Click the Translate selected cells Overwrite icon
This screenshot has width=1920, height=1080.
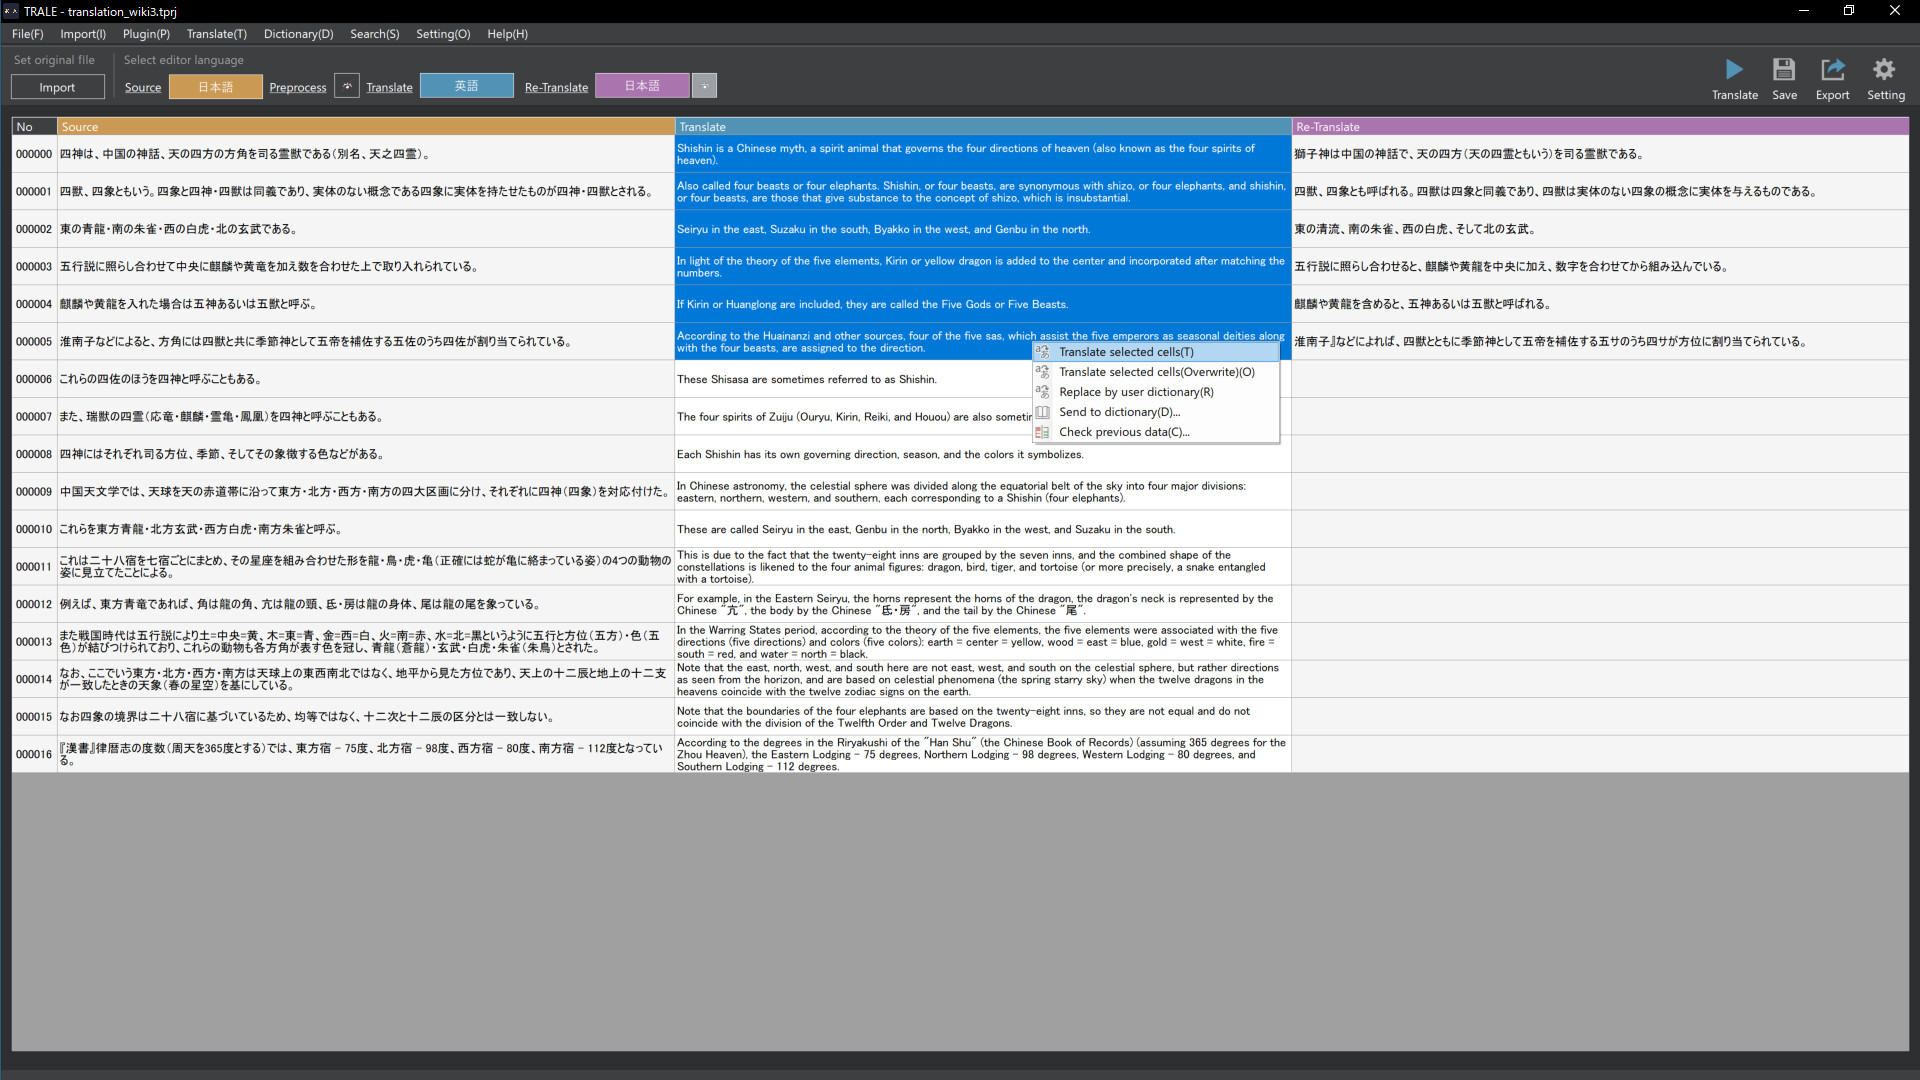pyautogui.click(x=1043, y=371)
